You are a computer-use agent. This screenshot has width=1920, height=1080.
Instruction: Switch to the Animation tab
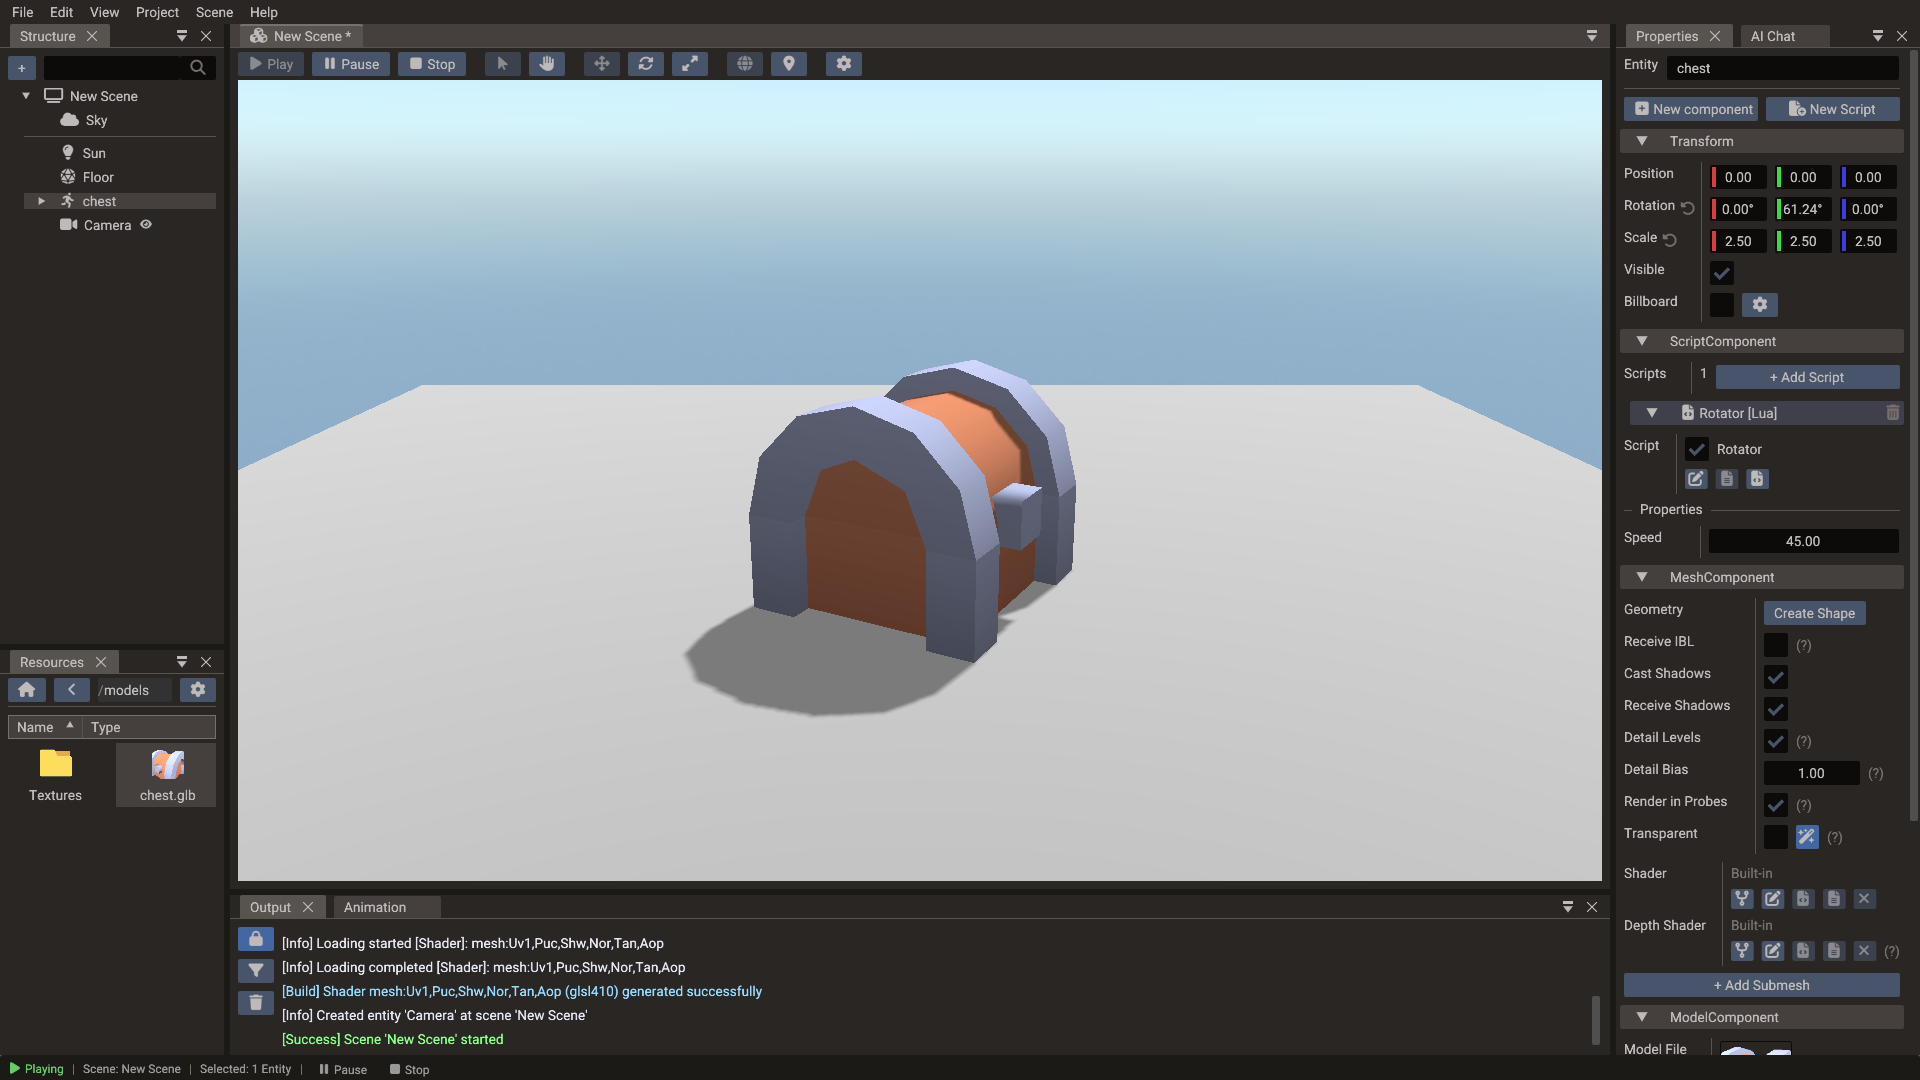click(x=375, y=907)
